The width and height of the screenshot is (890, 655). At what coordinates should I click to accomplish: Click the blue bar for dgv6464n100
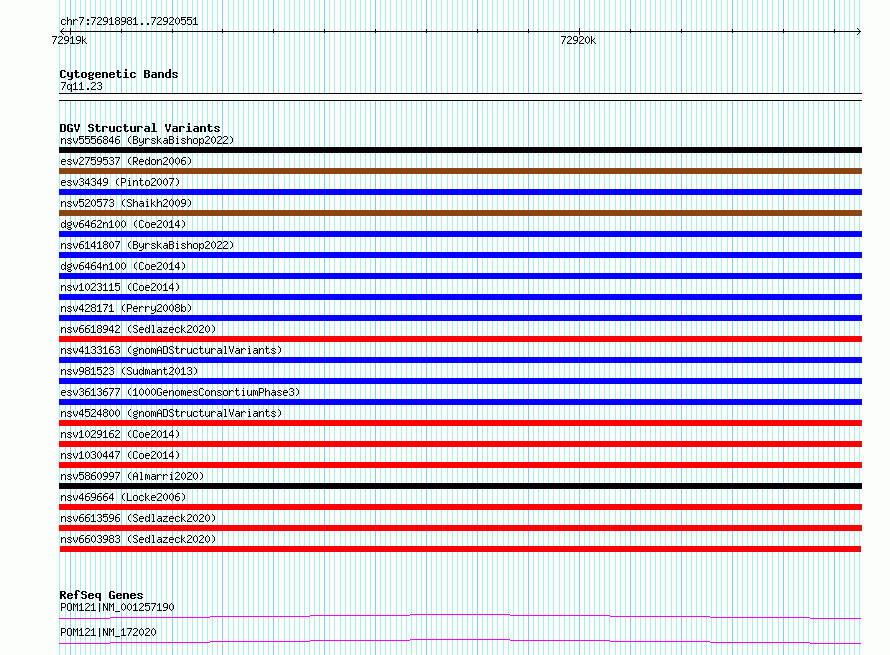tap(460, 276)
